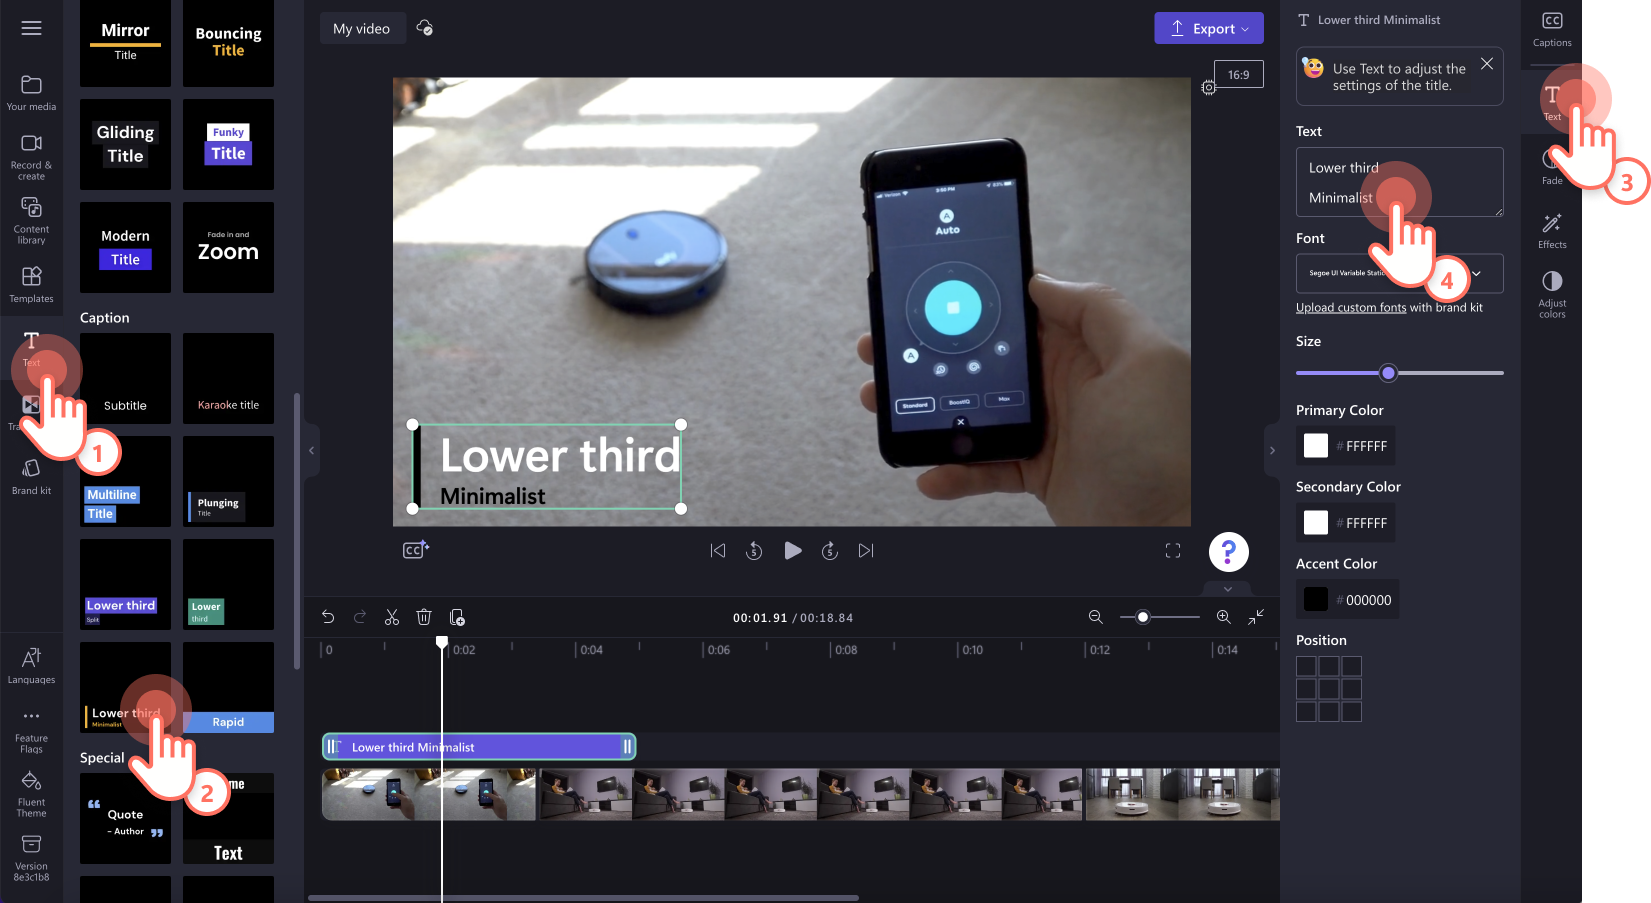Split clip with the scissors tool

click(392, 617)
